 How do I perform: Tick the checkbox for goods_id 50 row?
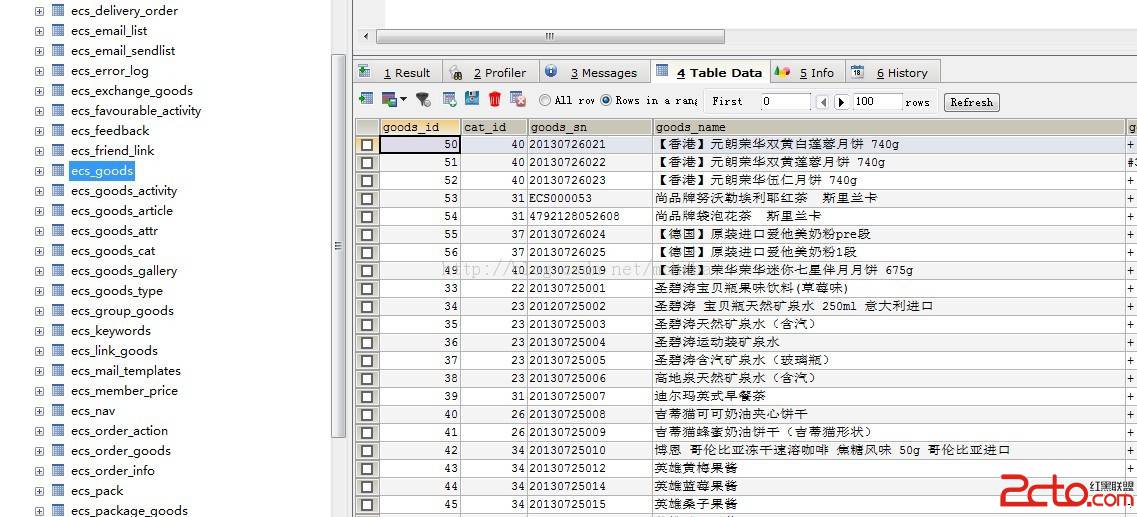point(367,144)
